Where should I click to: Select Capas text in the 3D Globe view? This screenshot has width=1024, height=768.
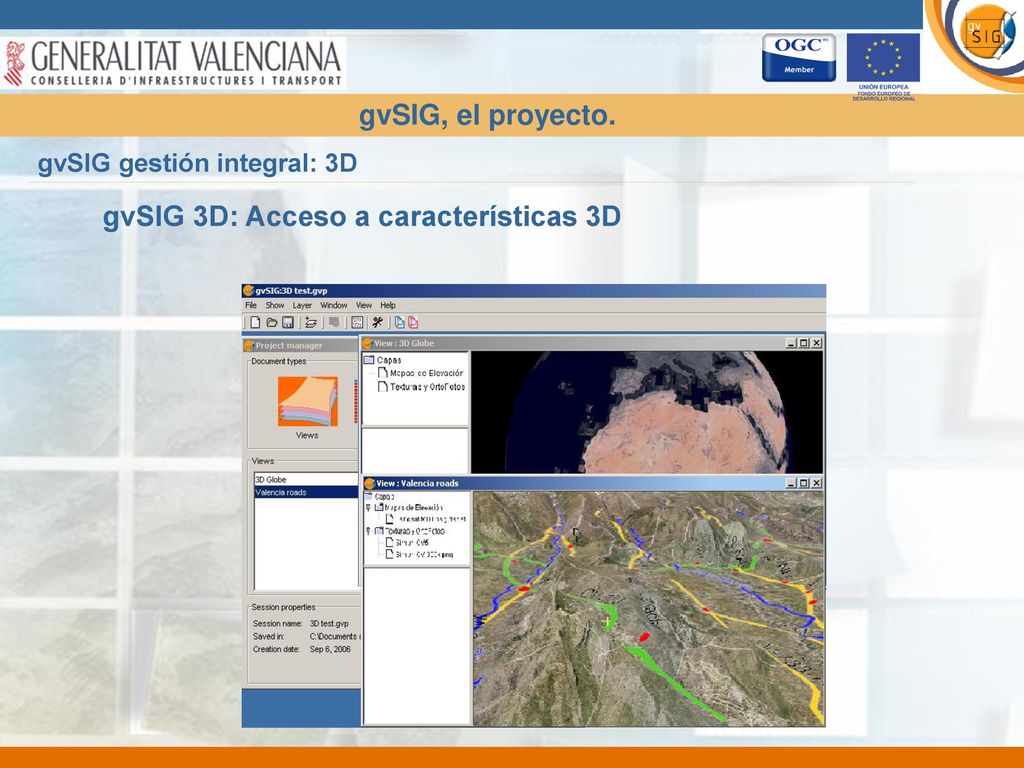tap(389, 360)
